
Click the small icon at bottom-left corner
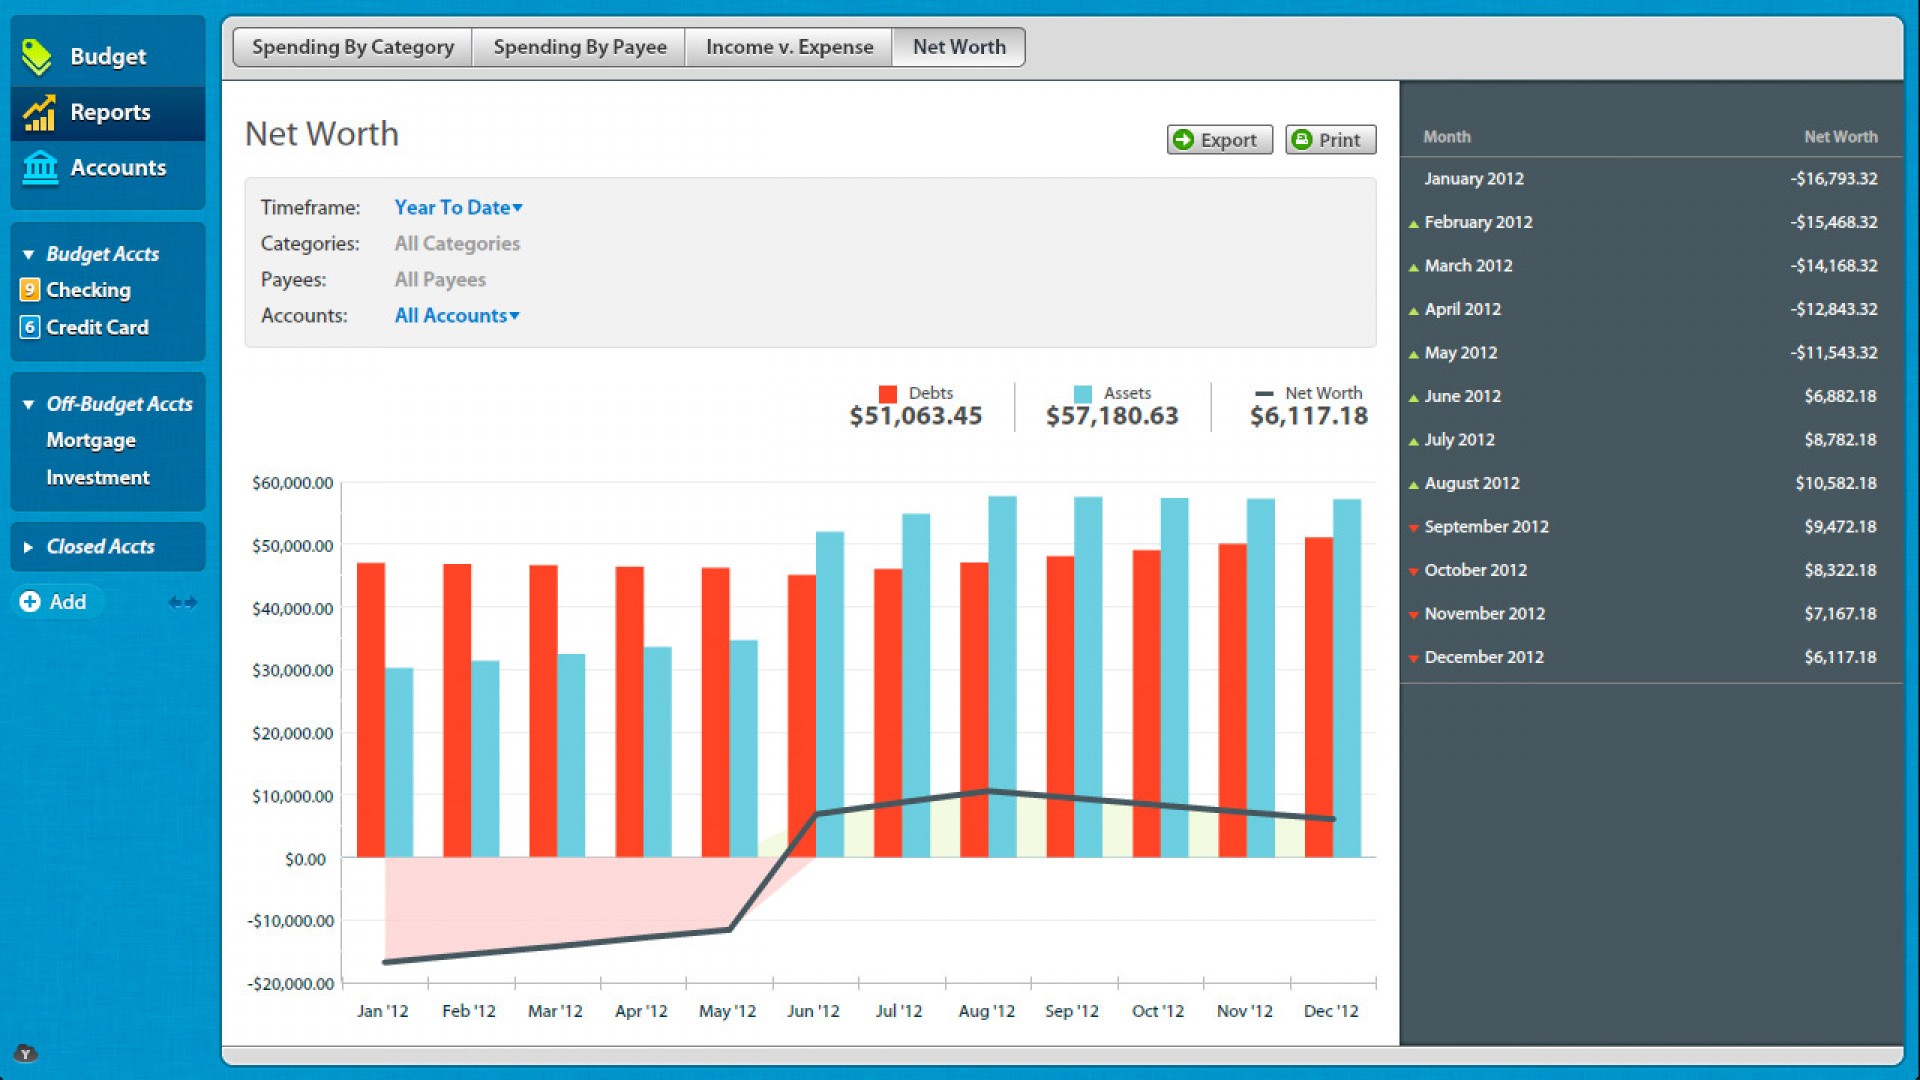click(x=26, y=1053)
